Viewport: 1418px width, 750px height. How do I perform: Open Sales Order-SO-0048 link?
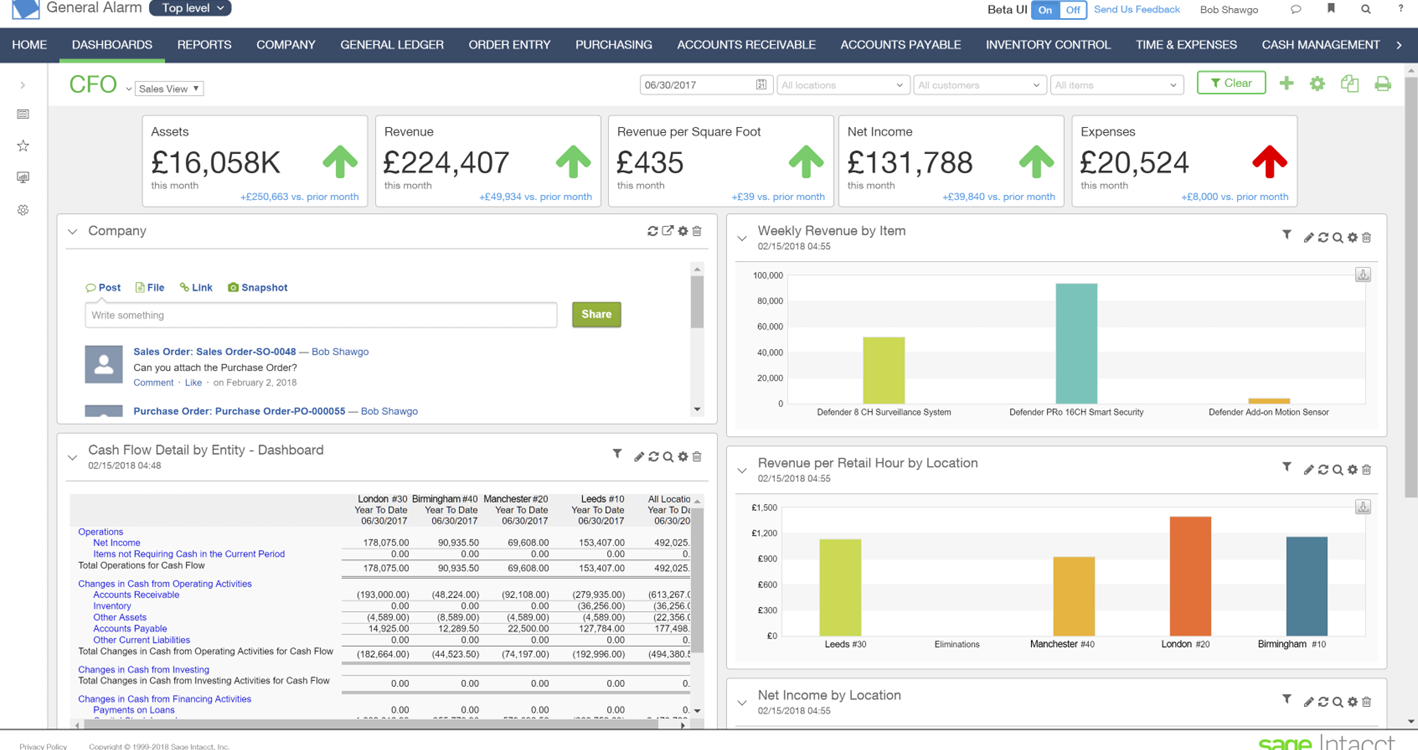point(215,352)
